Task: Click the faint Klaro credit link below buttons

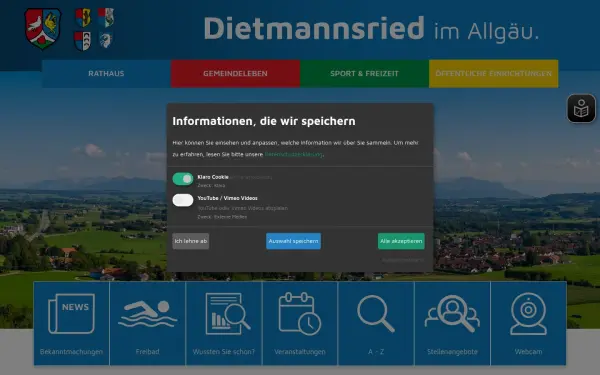Action: (x=403, y=260)
